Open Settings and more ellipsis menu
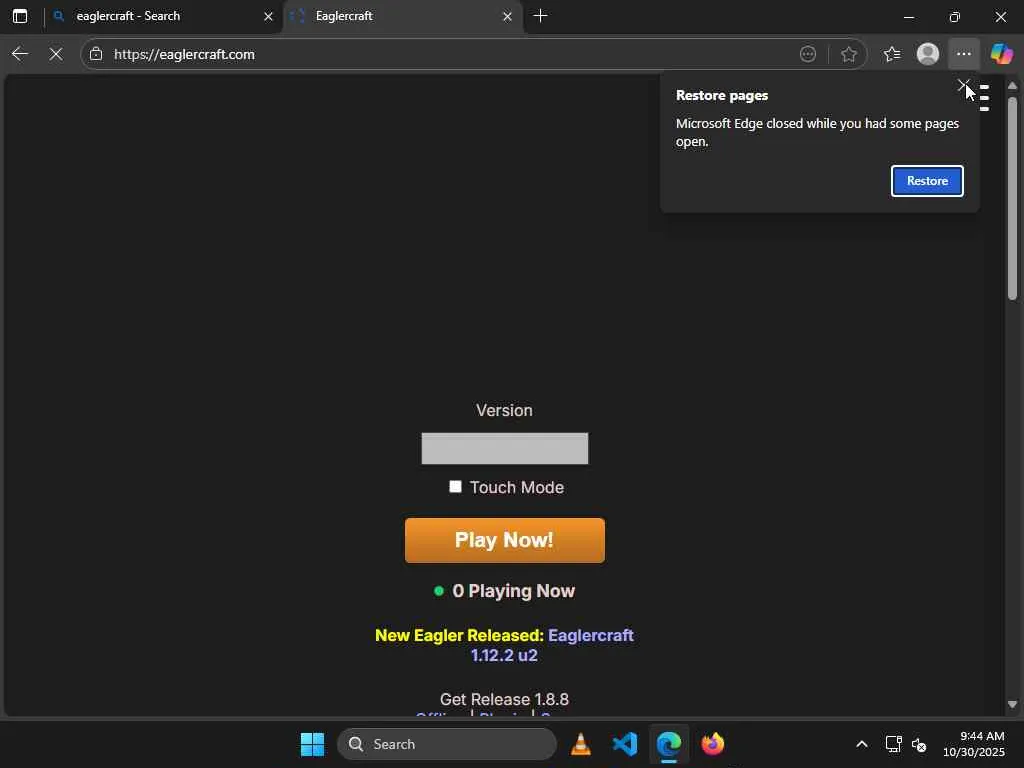 pos(963,54)
